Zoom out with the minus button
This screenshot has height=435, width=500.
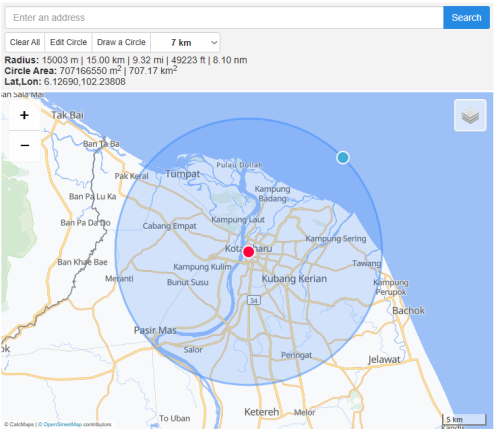[x=24, y=146]
